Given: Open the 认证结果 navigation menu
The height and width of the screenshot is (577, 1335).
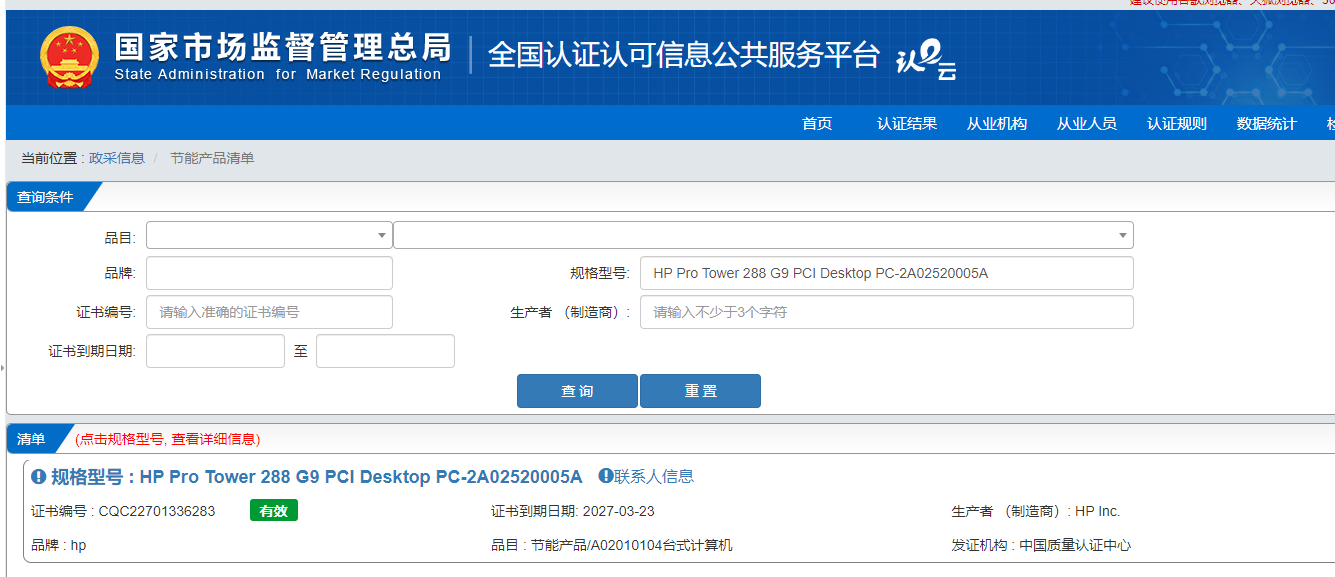Looking at the screenshot, I should pyautogui.click(x=907, y=124).
